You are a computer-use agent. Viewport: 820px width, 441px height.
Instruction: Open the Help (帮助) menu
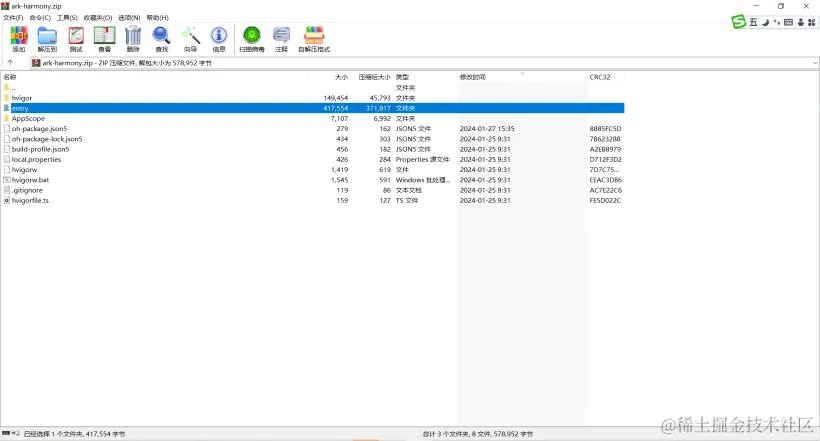157,18
